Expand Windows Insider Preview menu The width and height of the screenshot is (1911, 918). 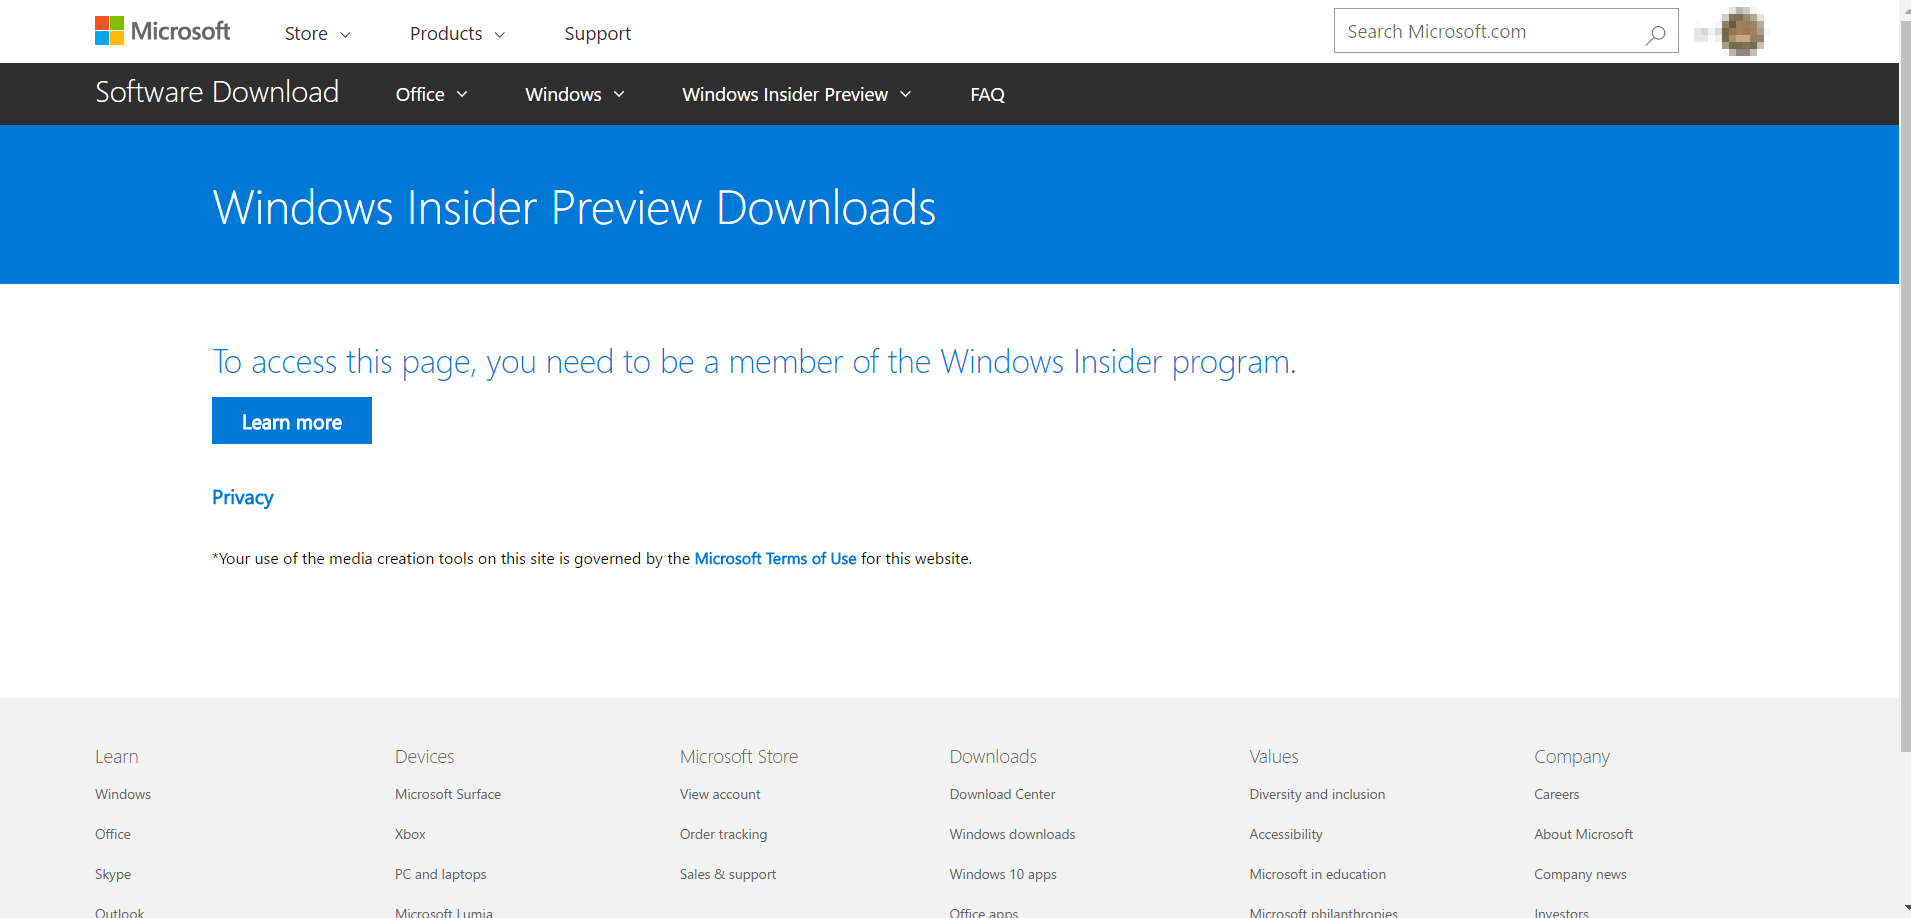tap(796, 94)
